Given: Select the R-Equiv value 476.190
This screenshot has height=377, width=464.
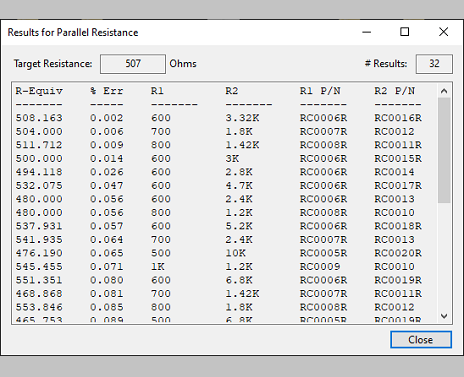Looking at the screenshot, I should [39, 253].
